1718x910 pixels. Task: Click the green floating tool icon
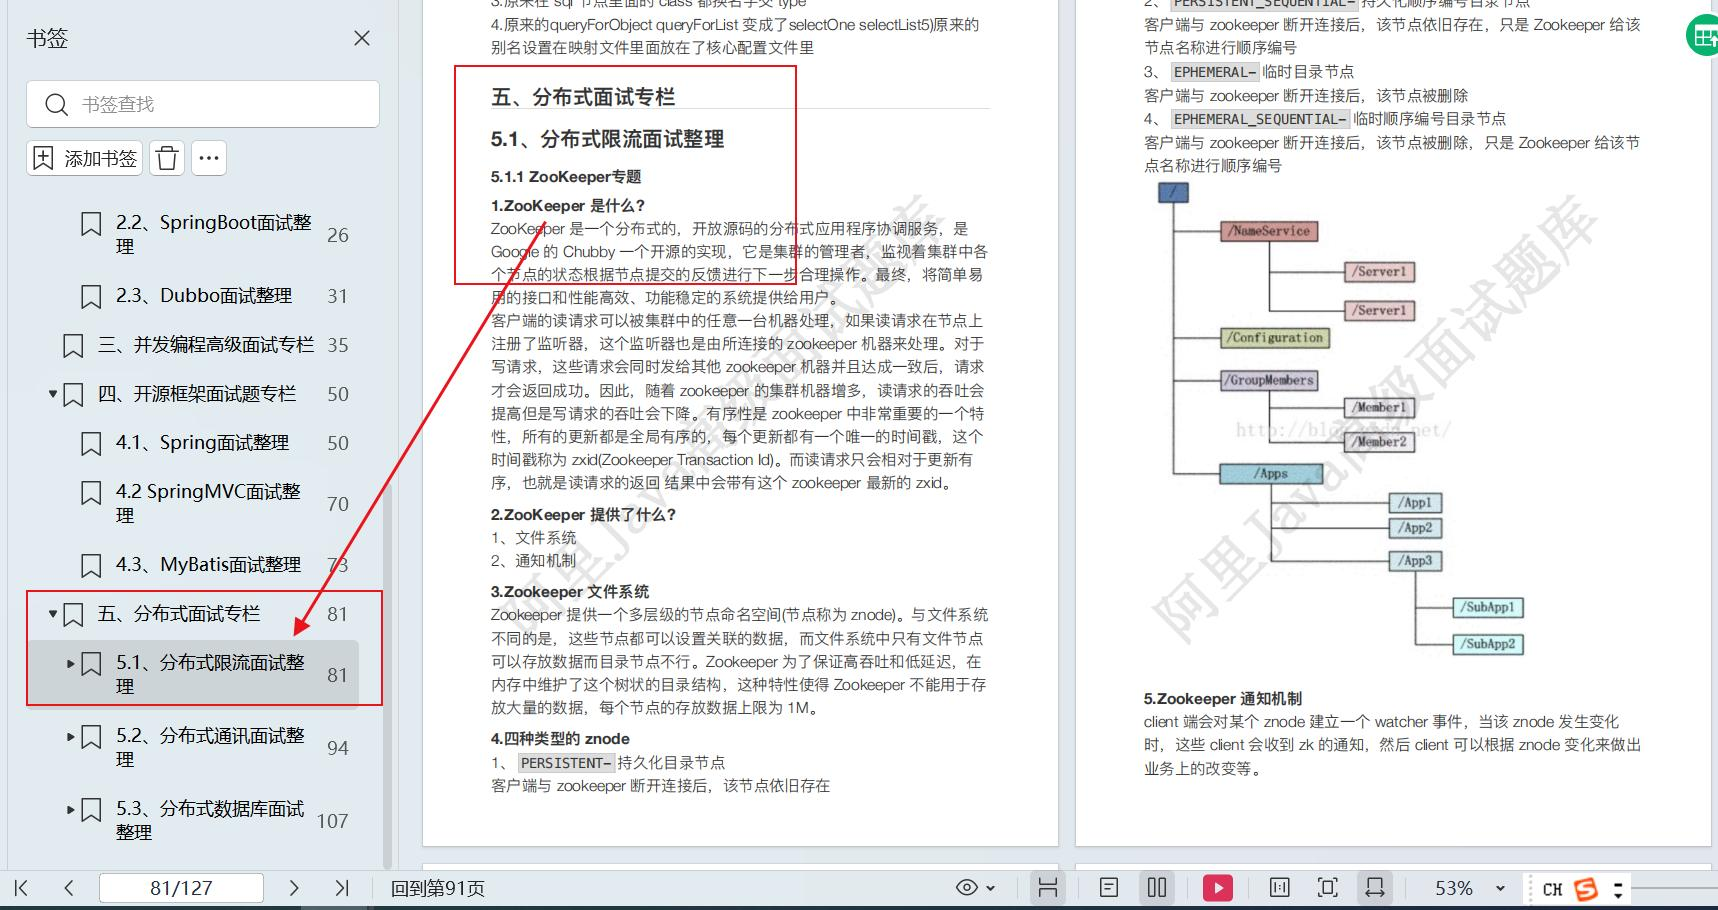tap(1702, 36)
